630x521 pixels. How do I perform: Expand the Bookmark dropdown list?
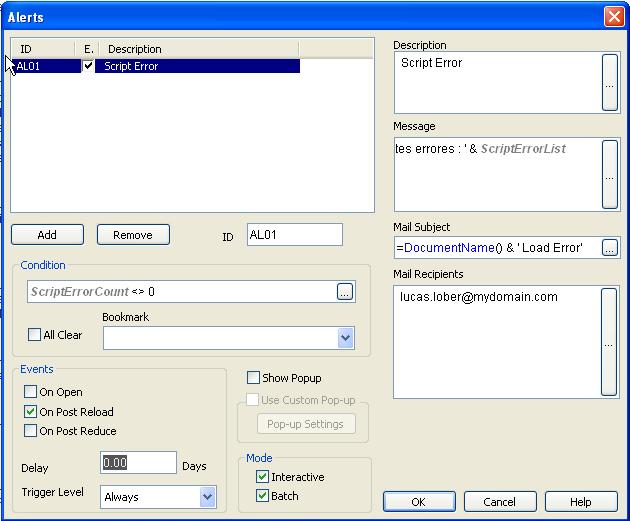click(346, 338)
